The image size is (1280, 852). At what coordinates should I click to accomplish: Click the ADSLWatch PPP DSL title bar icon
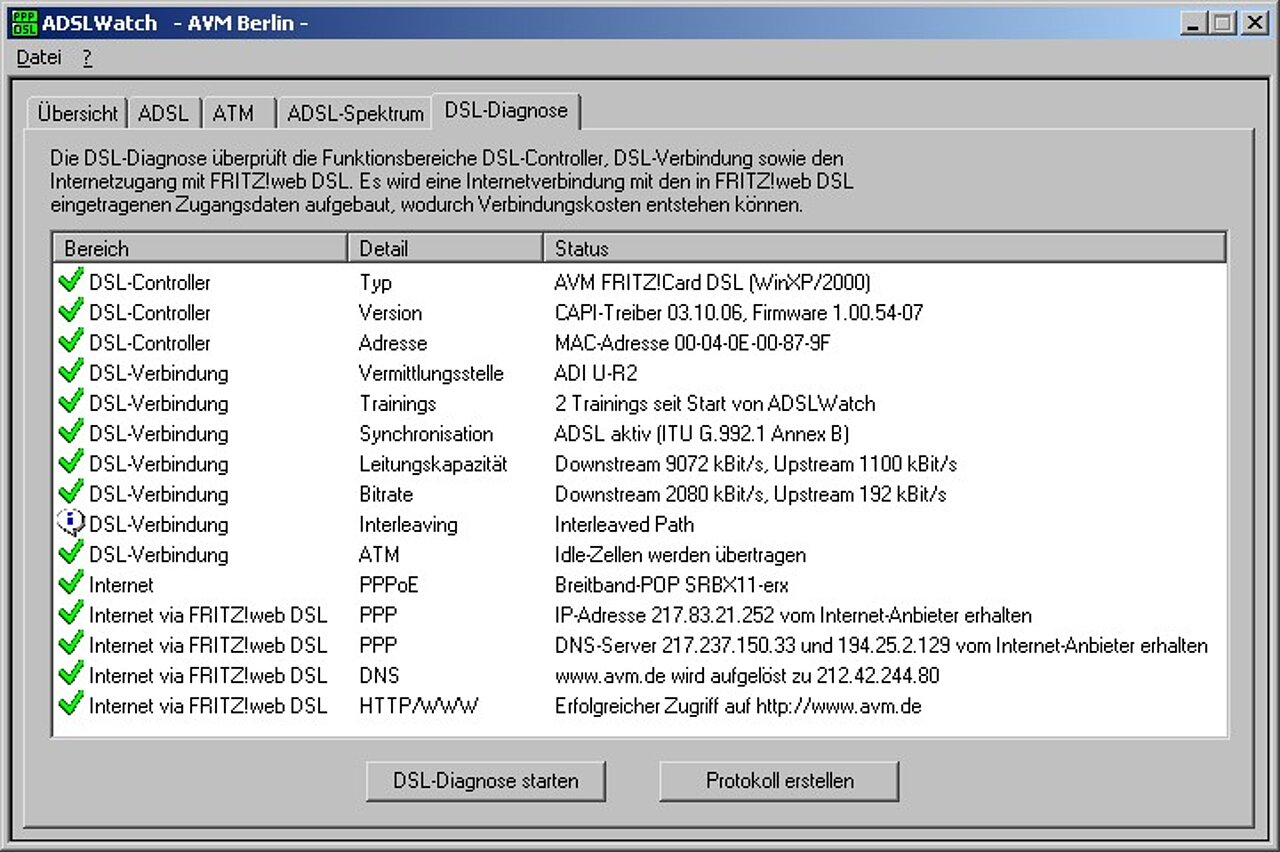click(x=25, y=23)
